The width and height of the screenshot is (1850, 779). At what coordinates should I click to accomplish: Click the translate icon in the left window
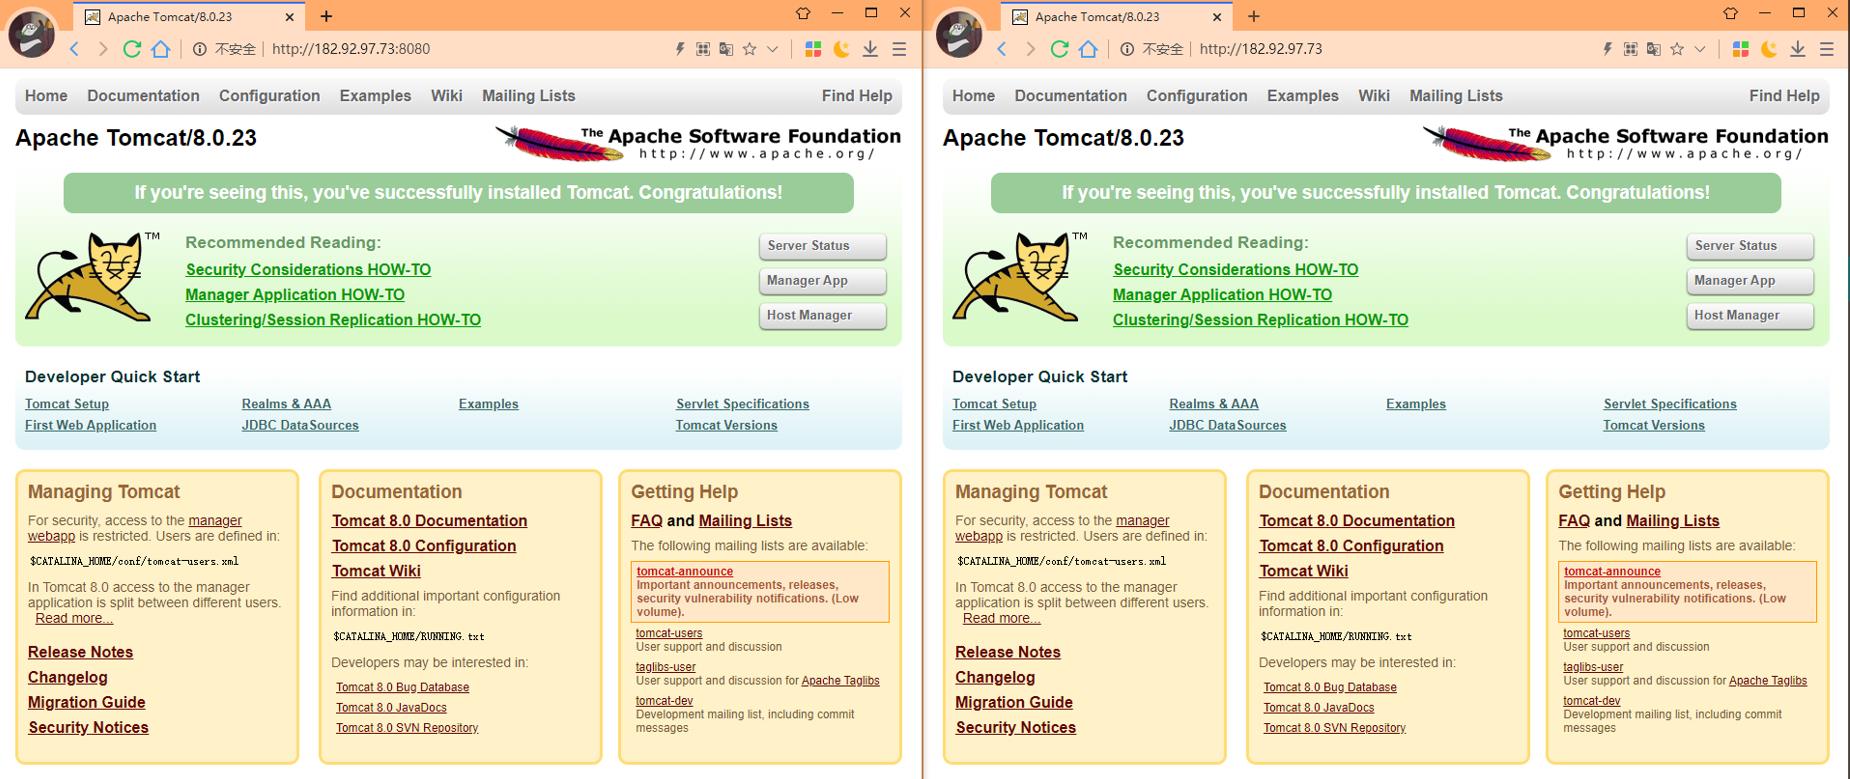(727, 49)
